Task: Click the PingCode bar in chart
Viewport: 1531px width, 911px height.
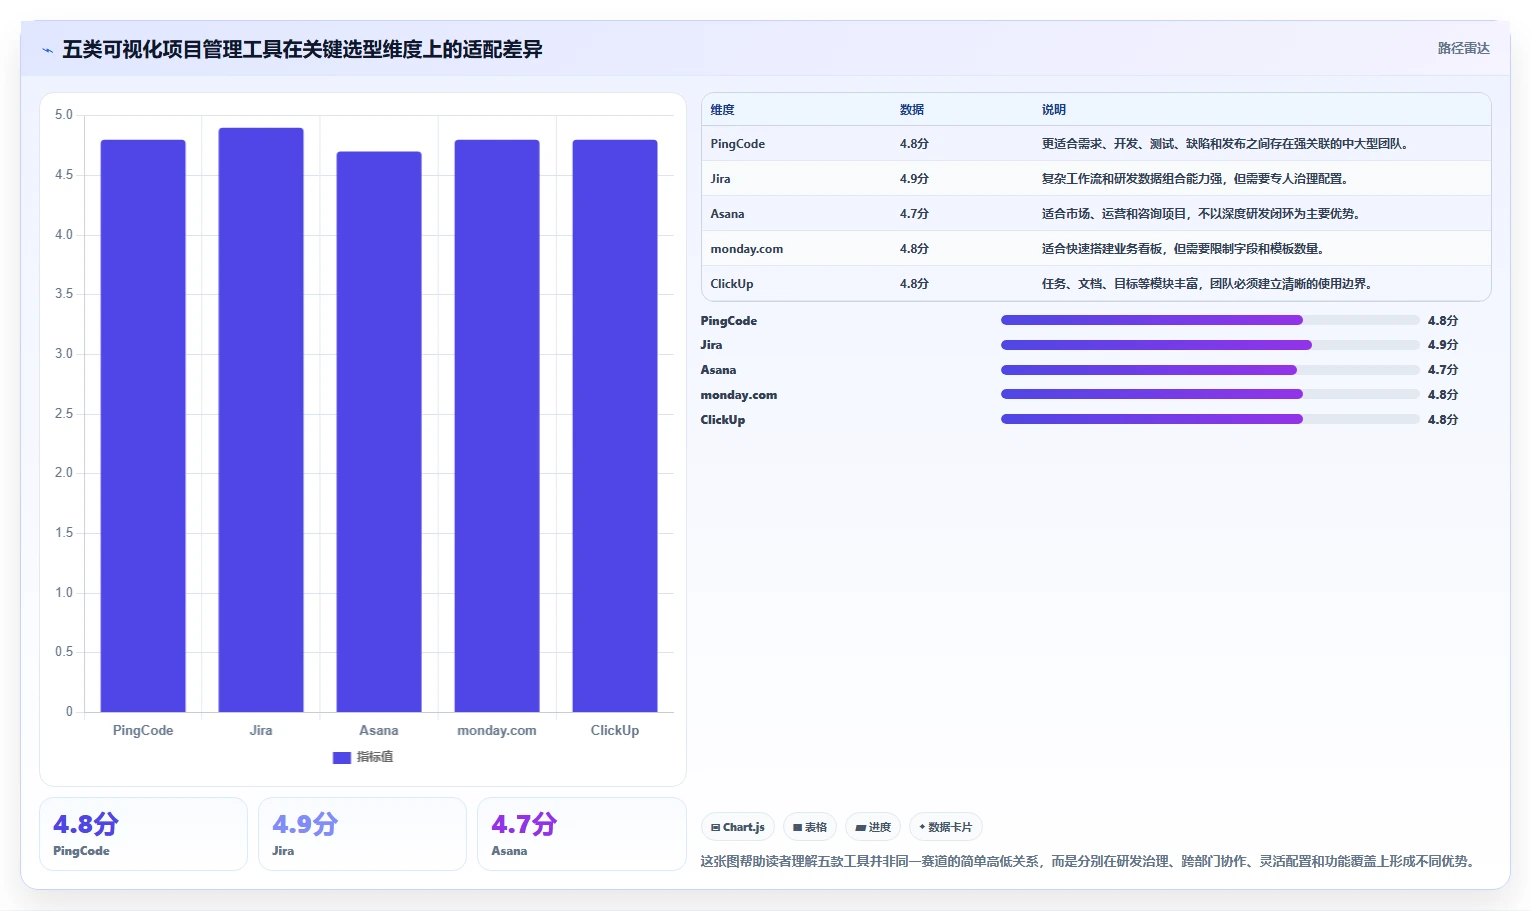Action: [x=143, y=426]
